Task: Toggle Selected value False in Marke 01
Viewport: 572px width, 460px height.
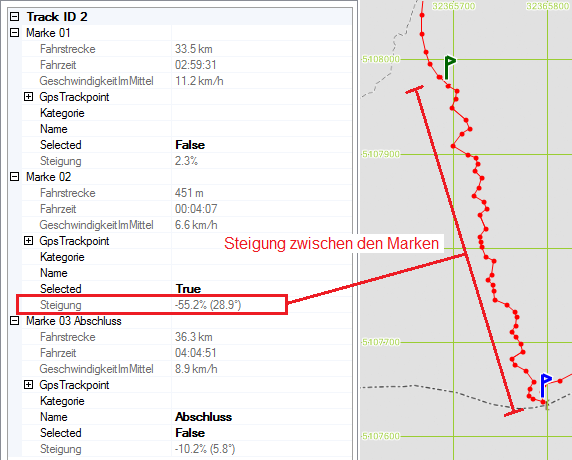Action: (190, 145)
